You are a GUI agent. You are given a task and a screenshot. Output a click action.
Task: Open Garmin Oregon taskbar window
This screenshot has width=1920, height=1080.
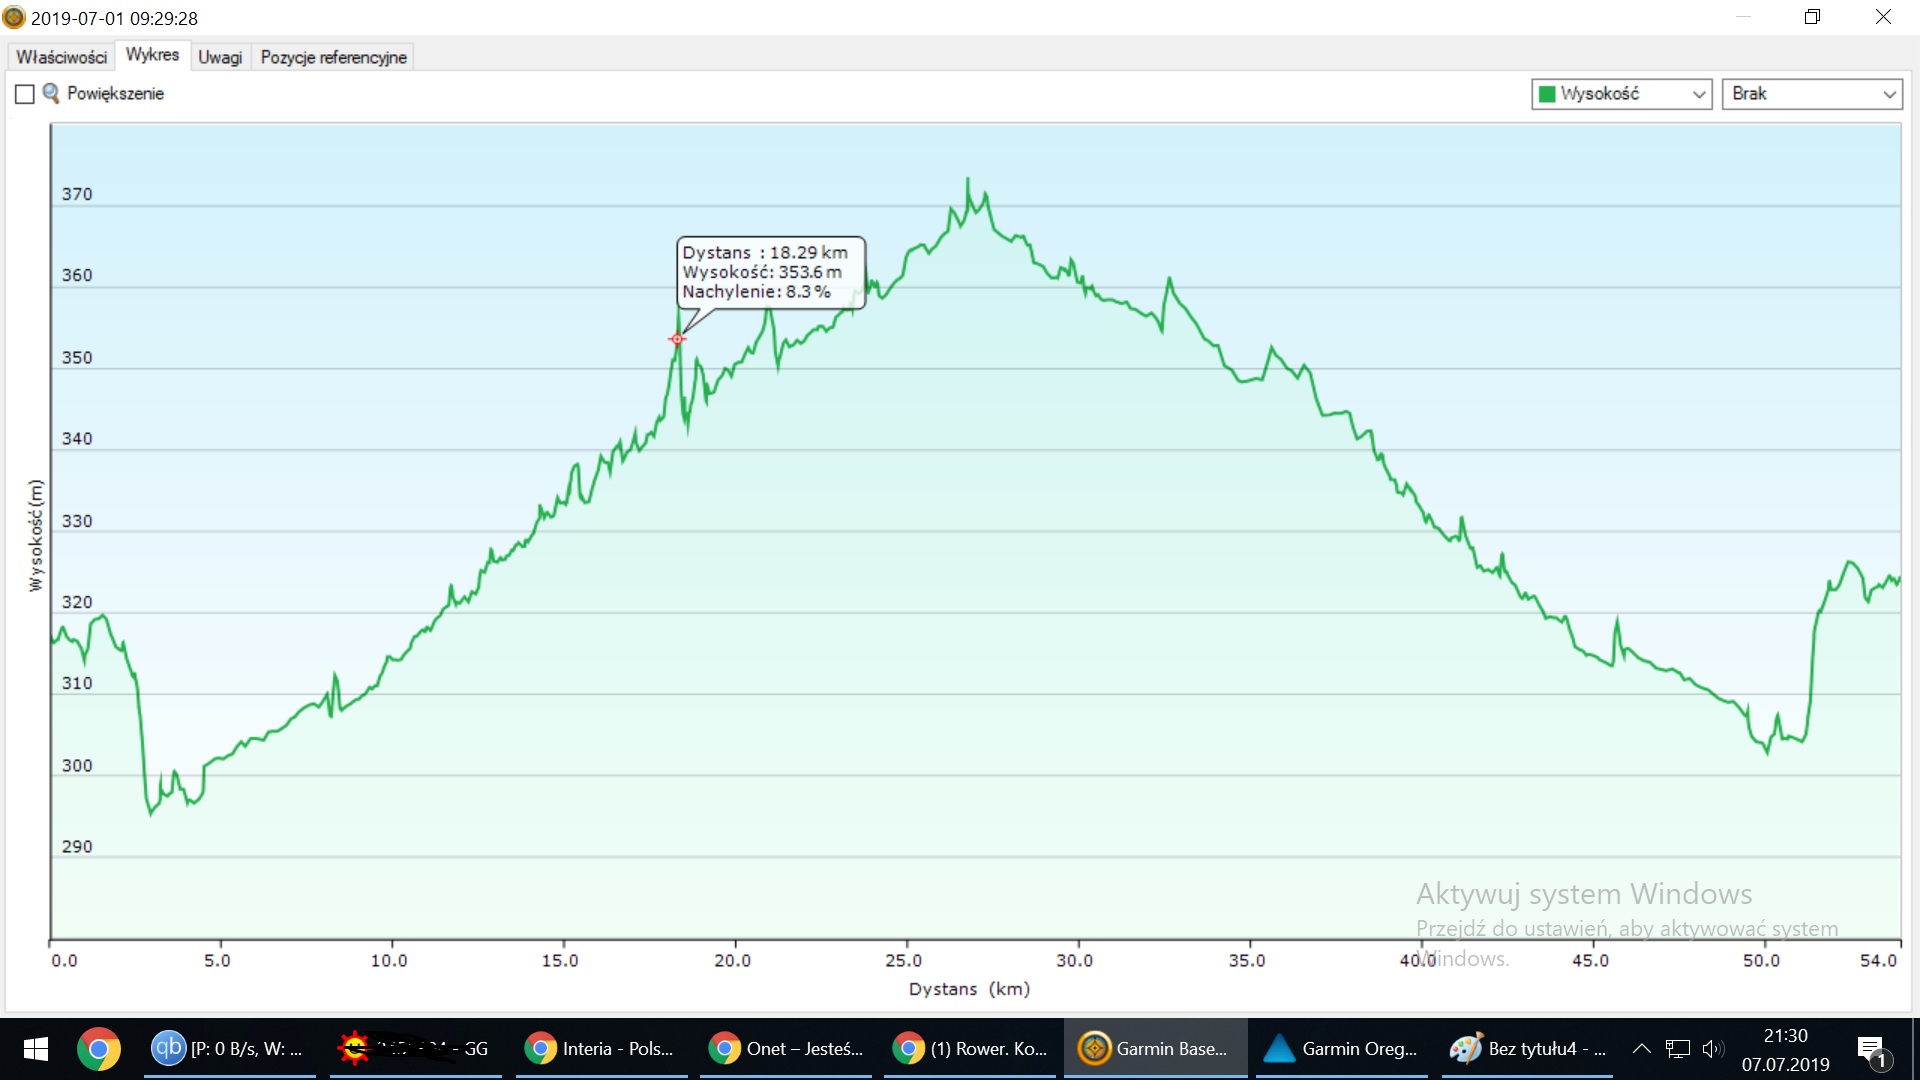[x=1341, y=1048]
